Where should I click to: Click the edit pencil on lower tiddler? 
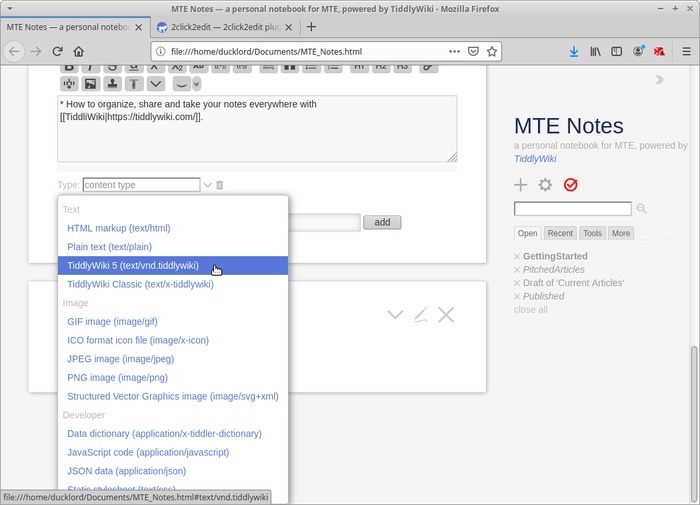[421, 315]
